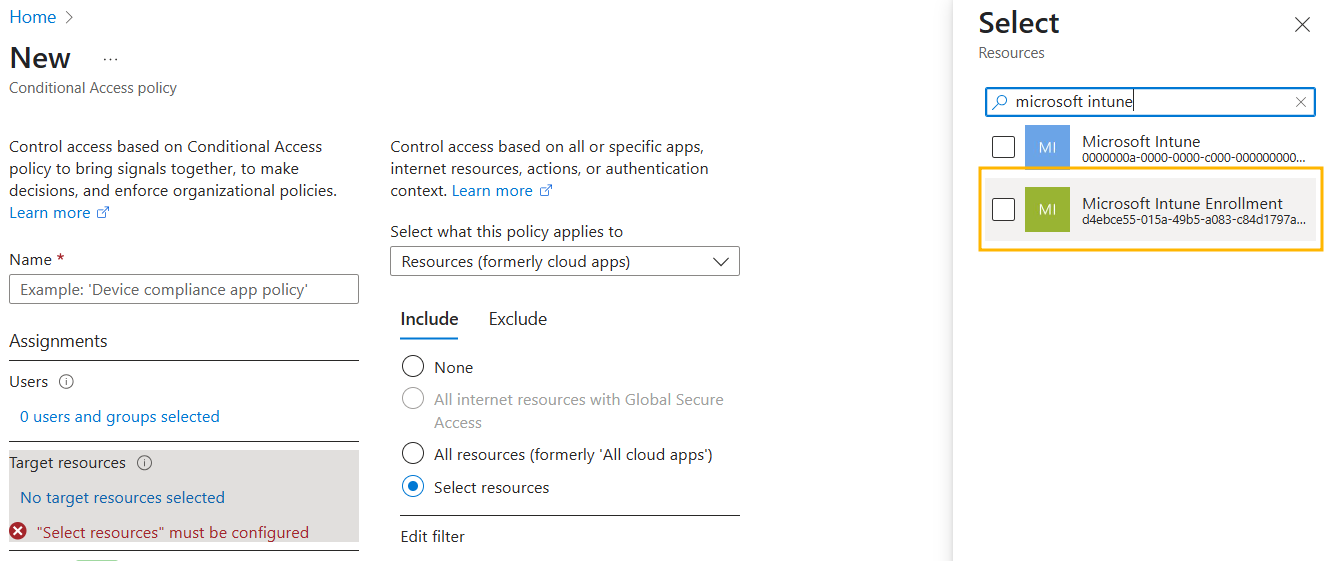Viewport: 1328px width, 561px height.
Task: Select the None radio option
Action: pos(412,367)
